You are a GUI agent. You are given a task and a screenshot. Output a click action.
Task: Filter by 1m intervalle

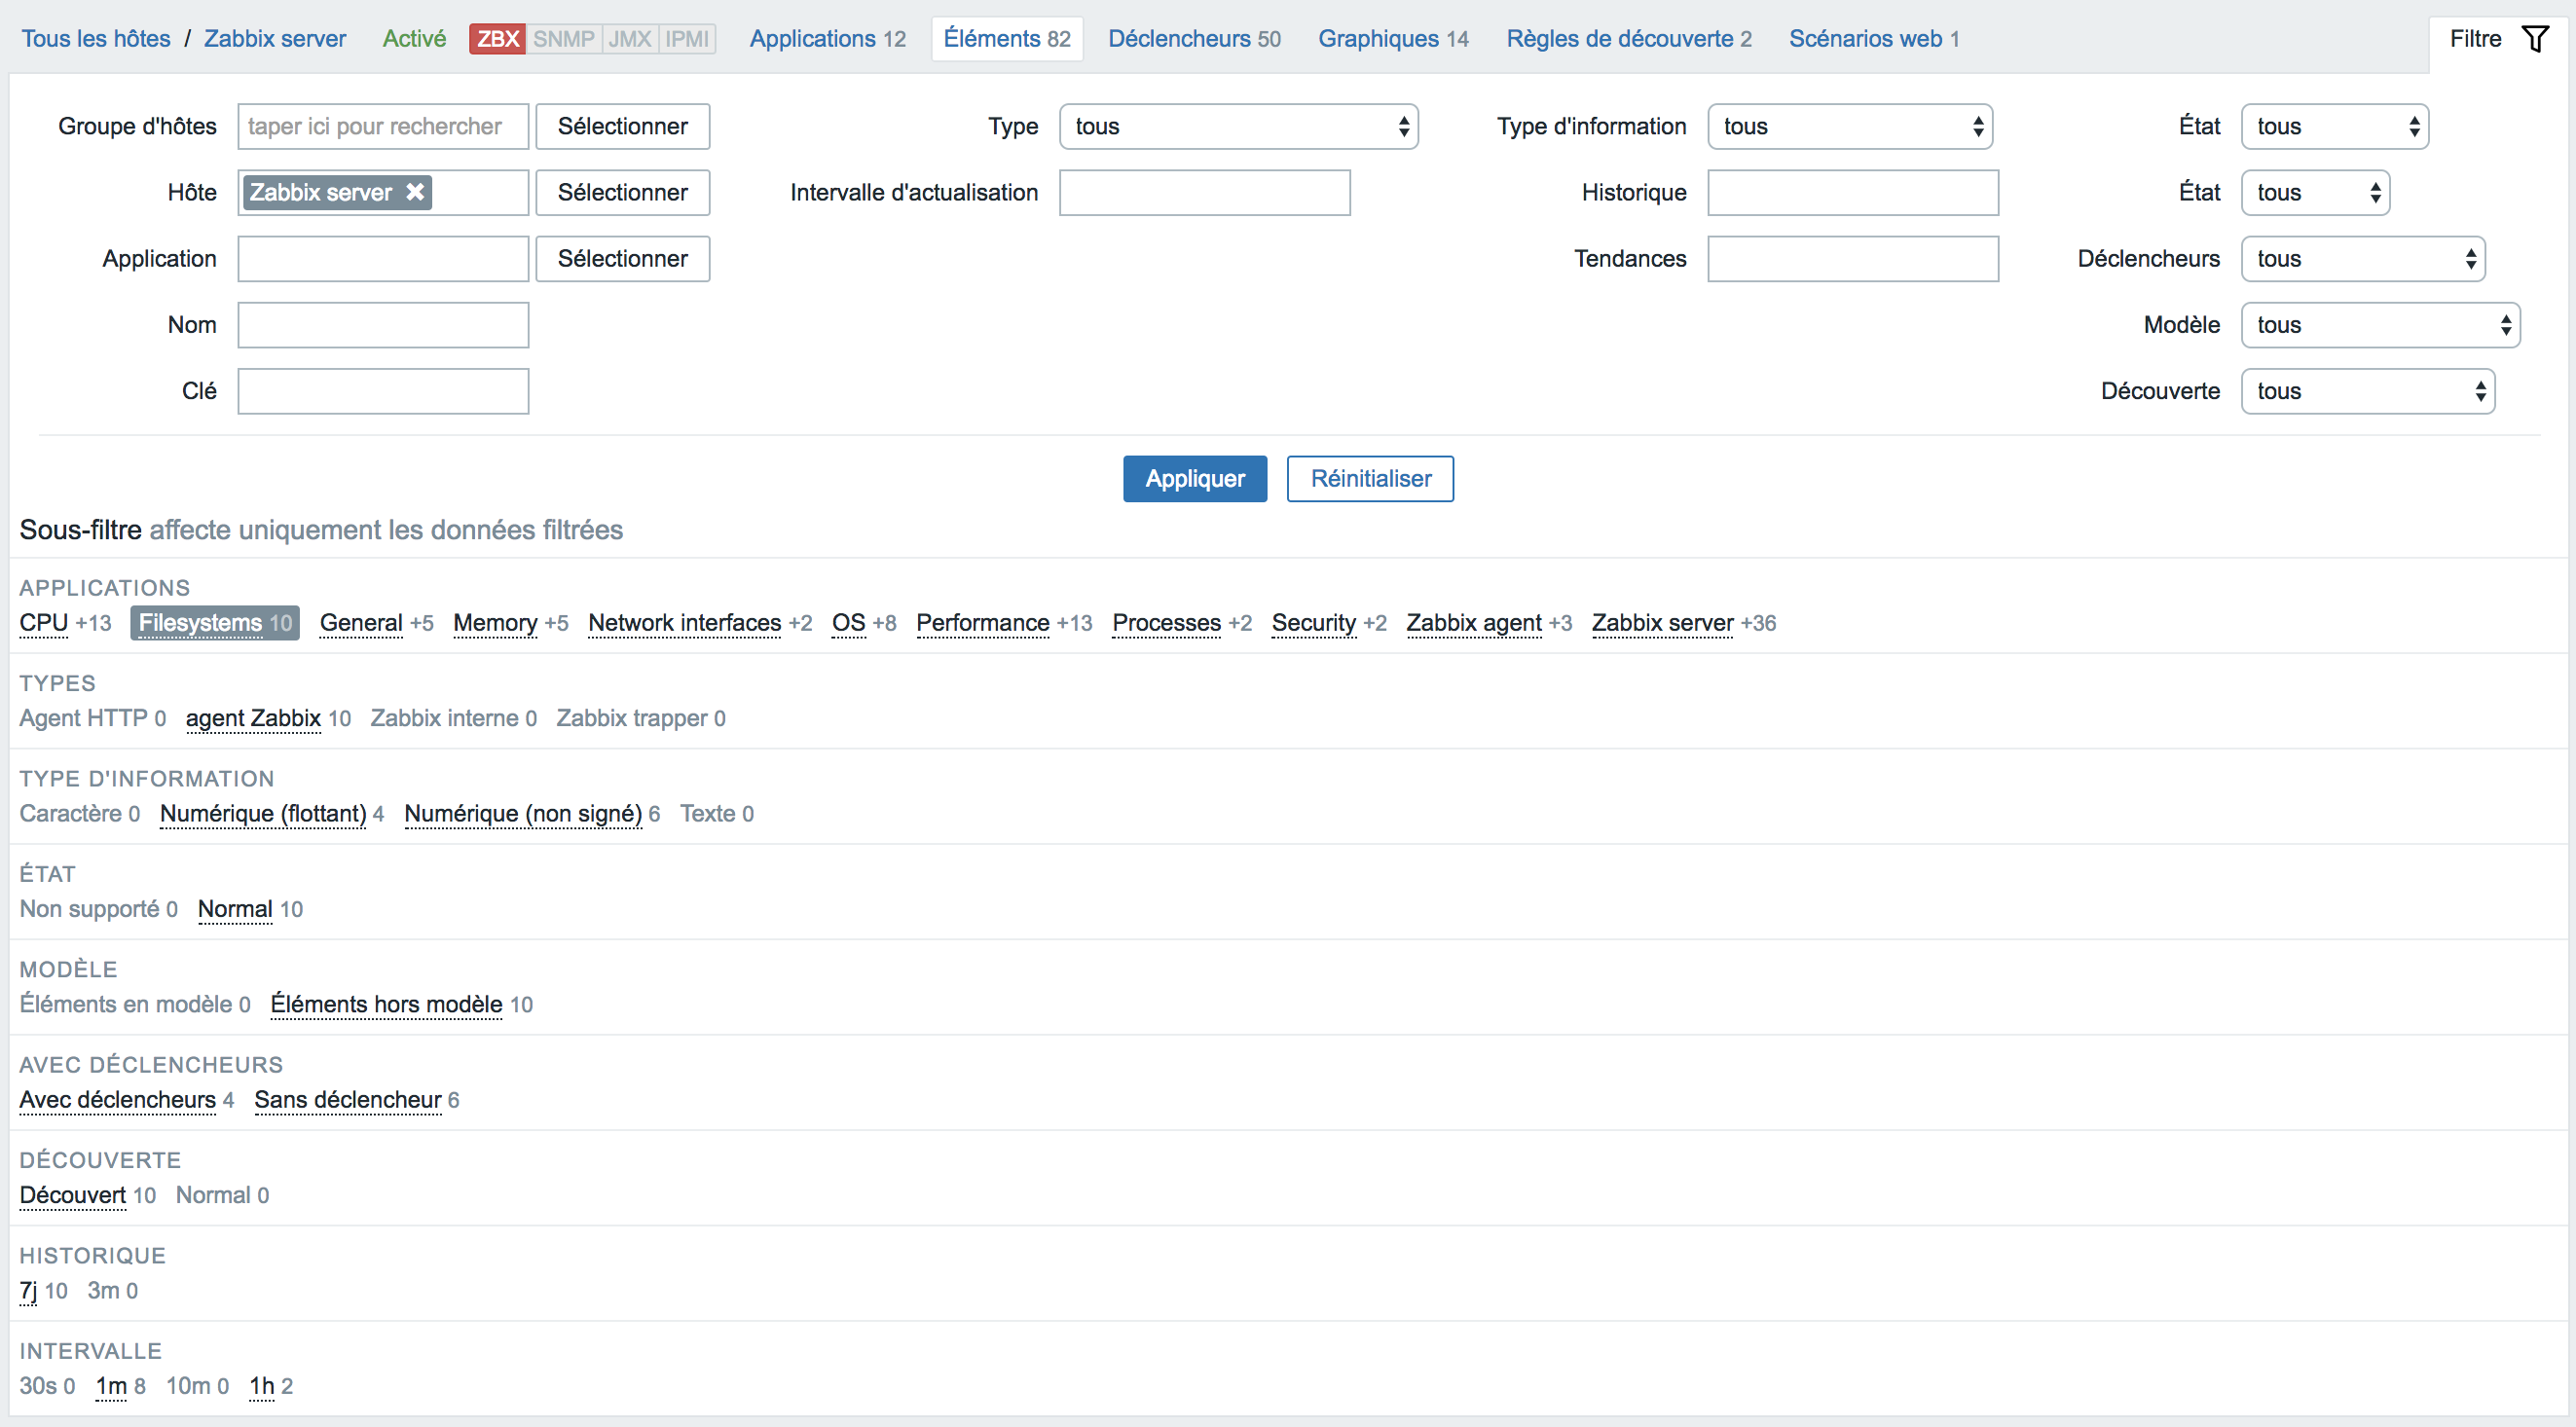[x=111, y=1386]
